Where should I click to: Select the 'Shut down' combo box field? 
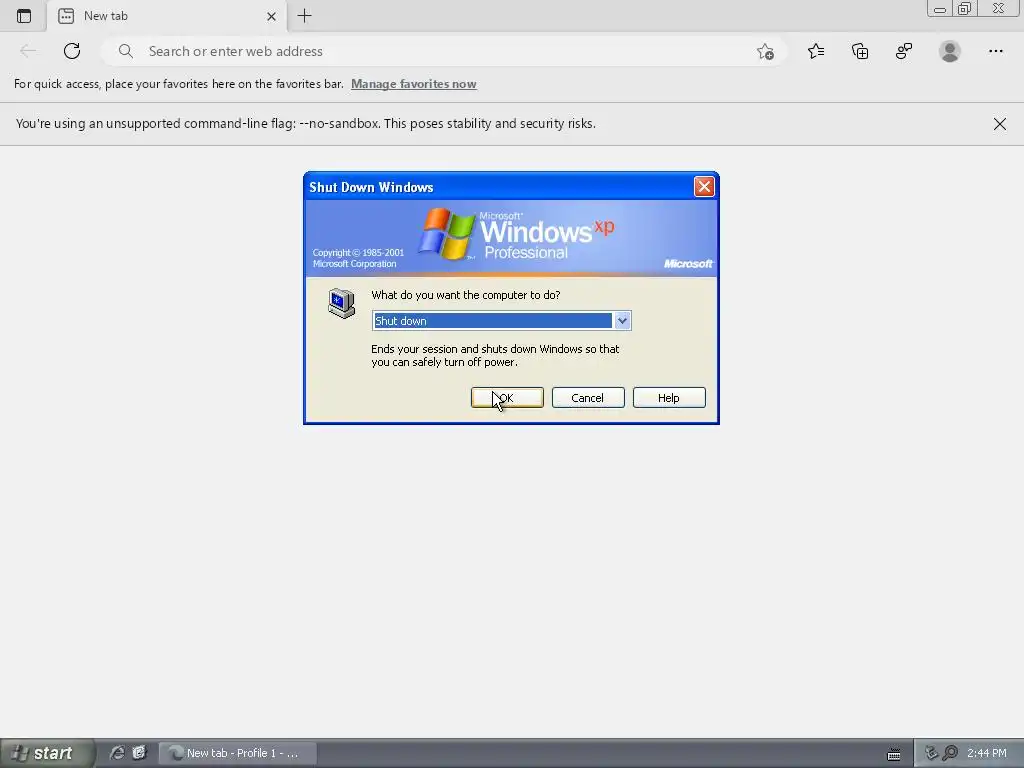501,321
